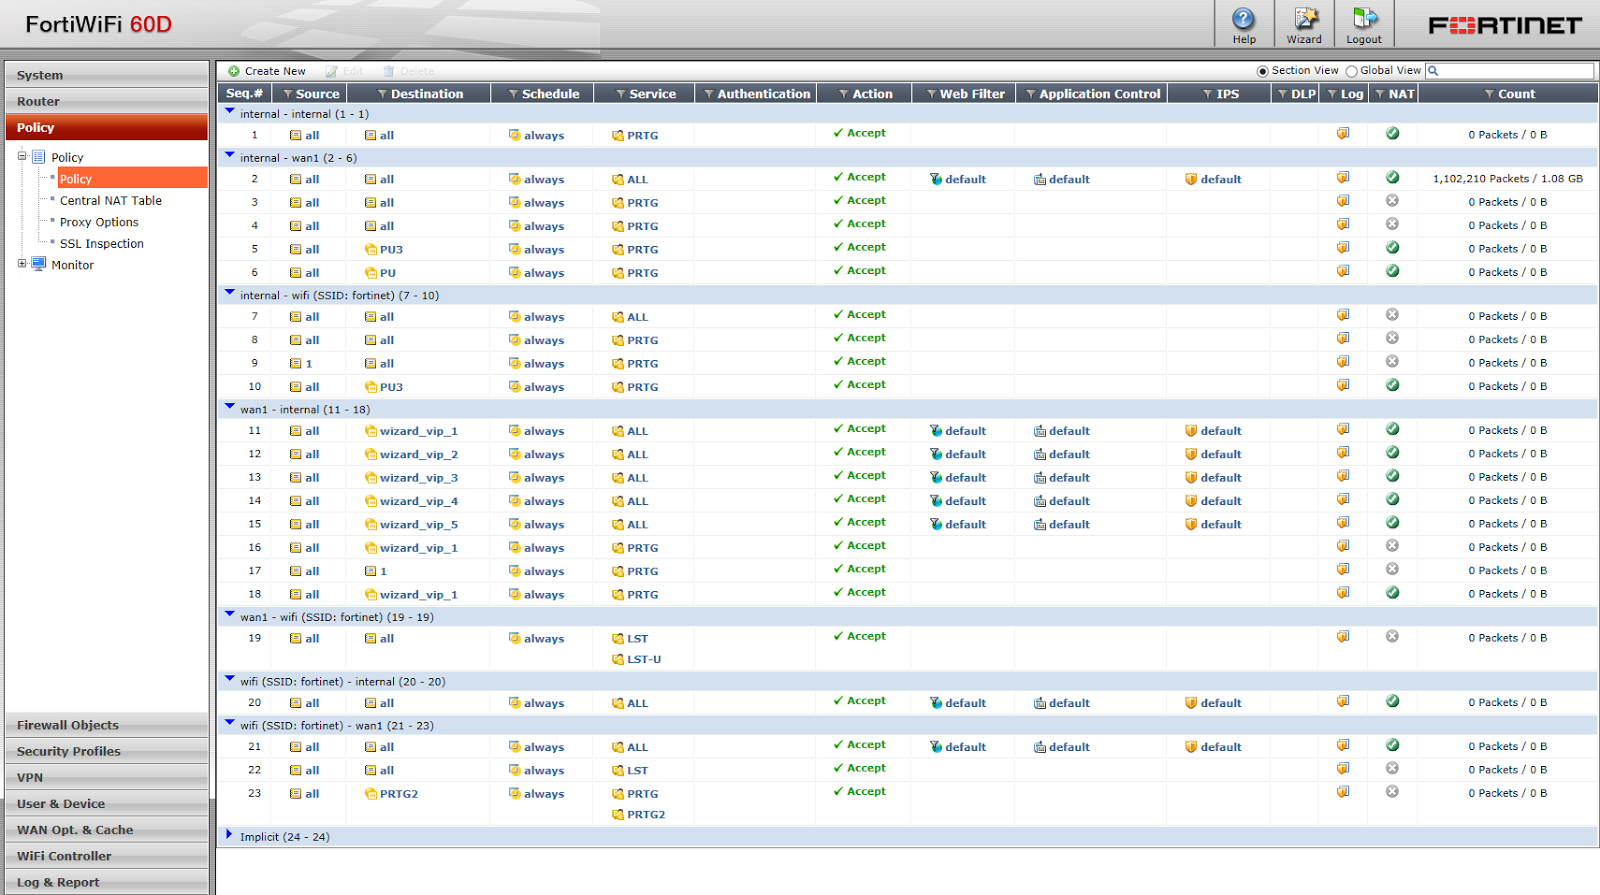Select the Global View radio button

[1351, 71]
